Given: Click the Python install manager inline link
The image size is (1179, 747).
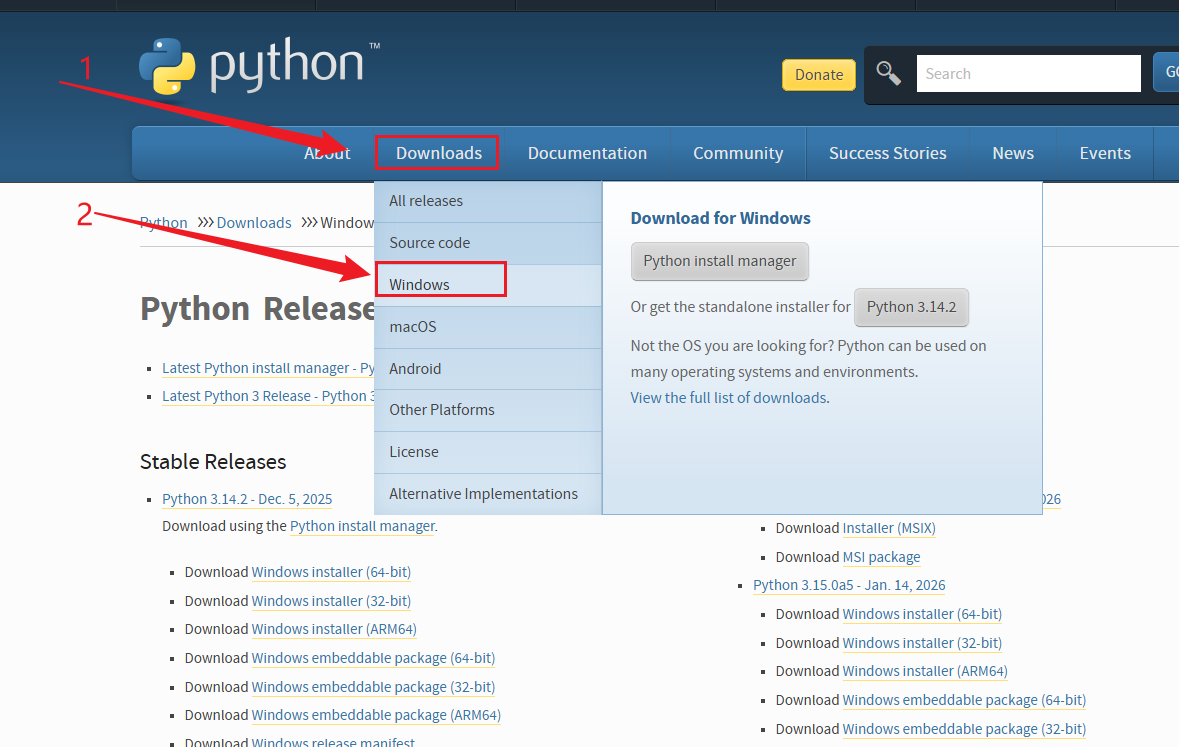Looking at the screenshot, I should point(362,527).
